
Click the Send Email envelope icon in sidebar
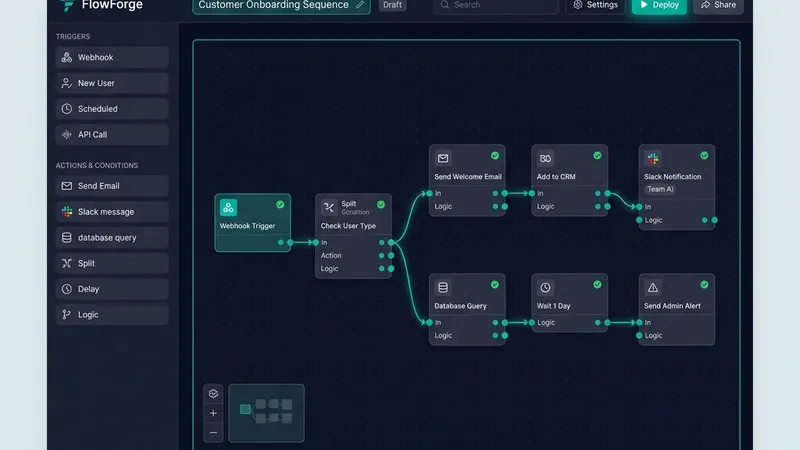[67, 186]
